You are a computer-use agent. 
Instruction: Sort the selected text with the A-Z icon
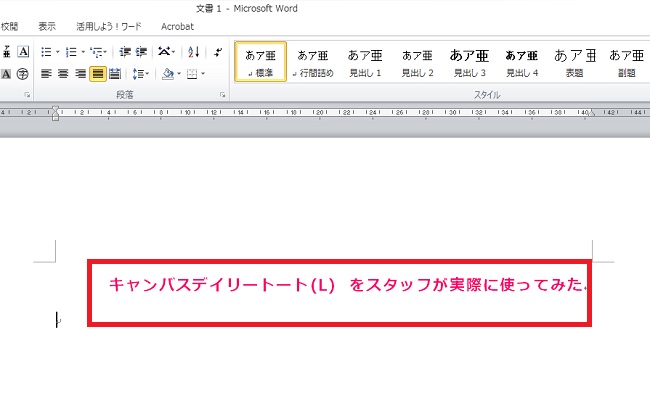coord(194,52)
